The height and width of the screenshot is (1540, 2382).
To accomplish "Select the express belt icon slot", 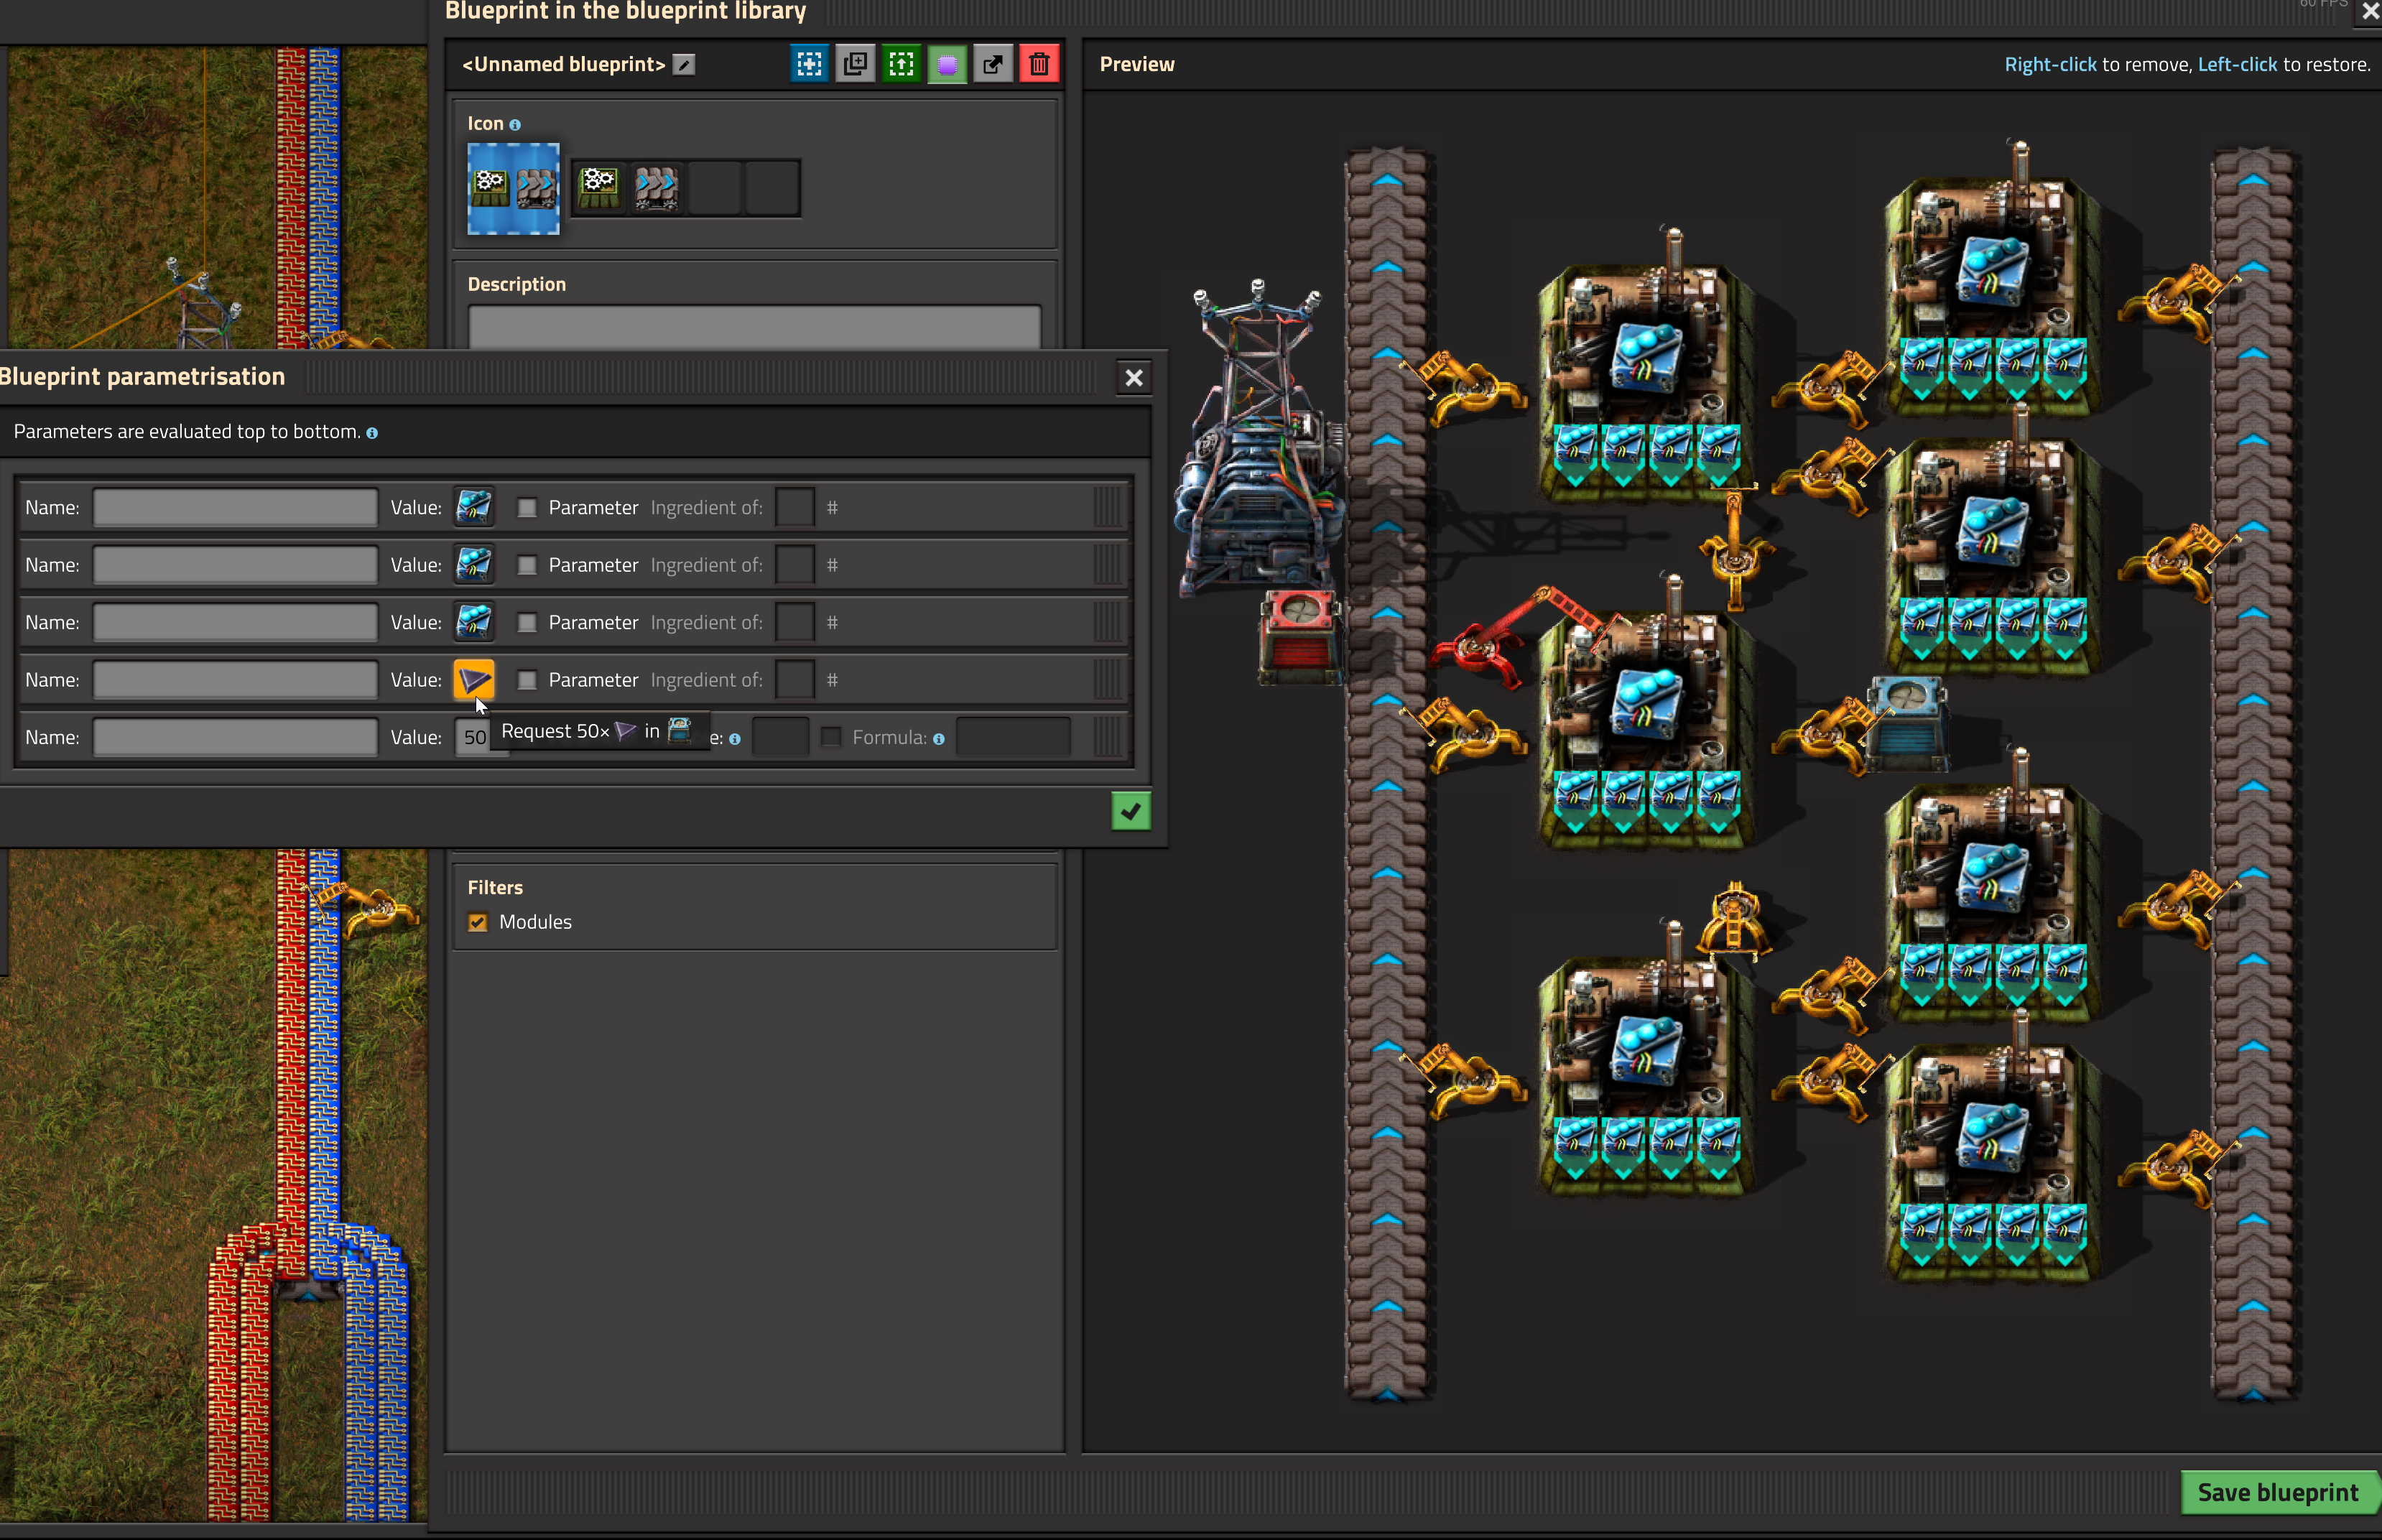I will [x=656, y=187].
